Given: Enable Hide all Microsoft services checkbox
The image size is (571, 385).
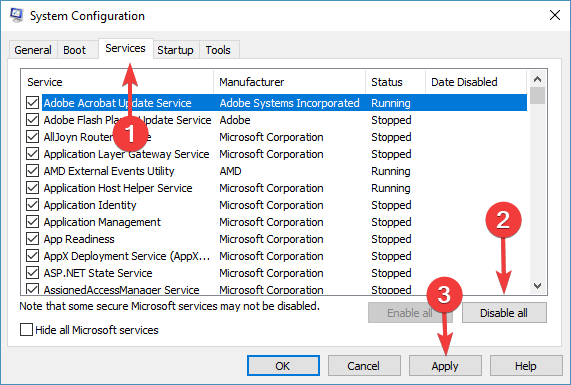Looking at the screenshot, I should click(26, 330).
